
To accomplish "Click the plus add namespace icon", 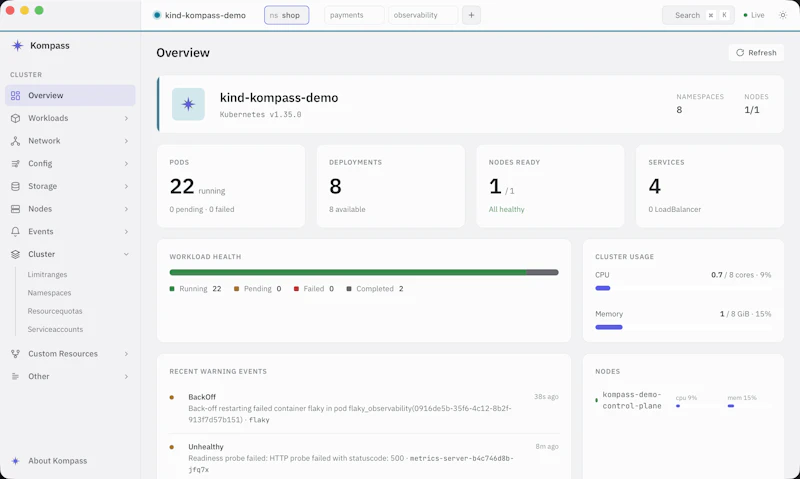I will [x=471, y=15].
